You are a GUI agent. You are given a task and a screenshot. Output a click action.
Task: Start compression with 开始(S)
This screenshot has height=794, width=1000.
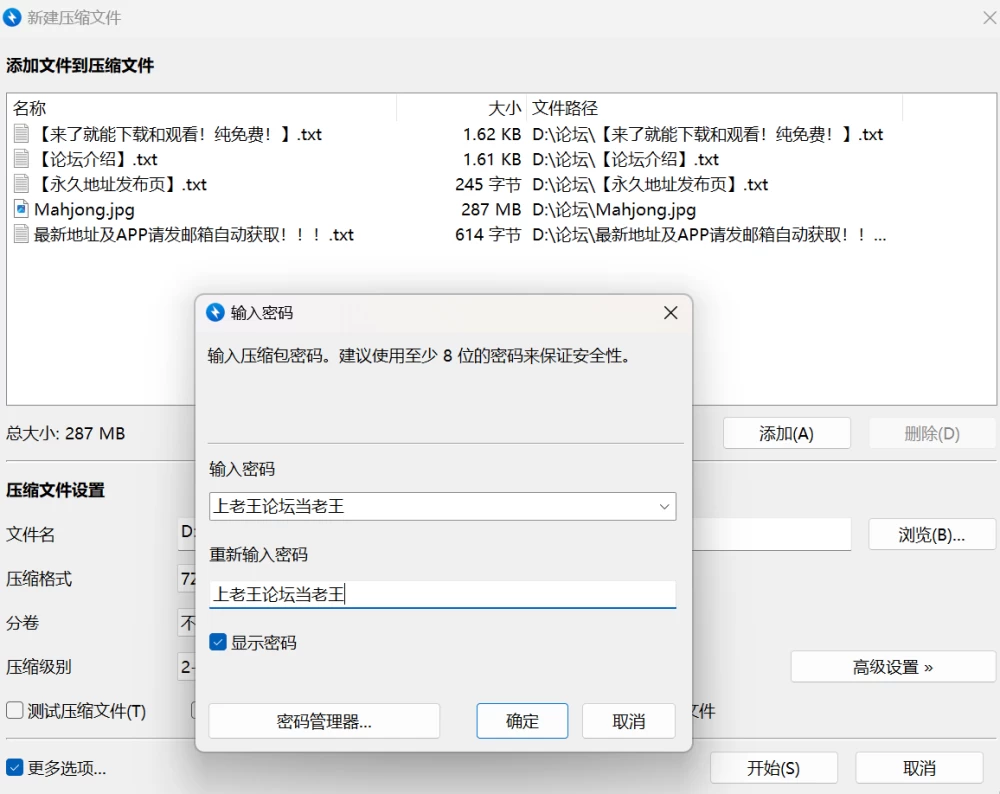coord(774,768)
